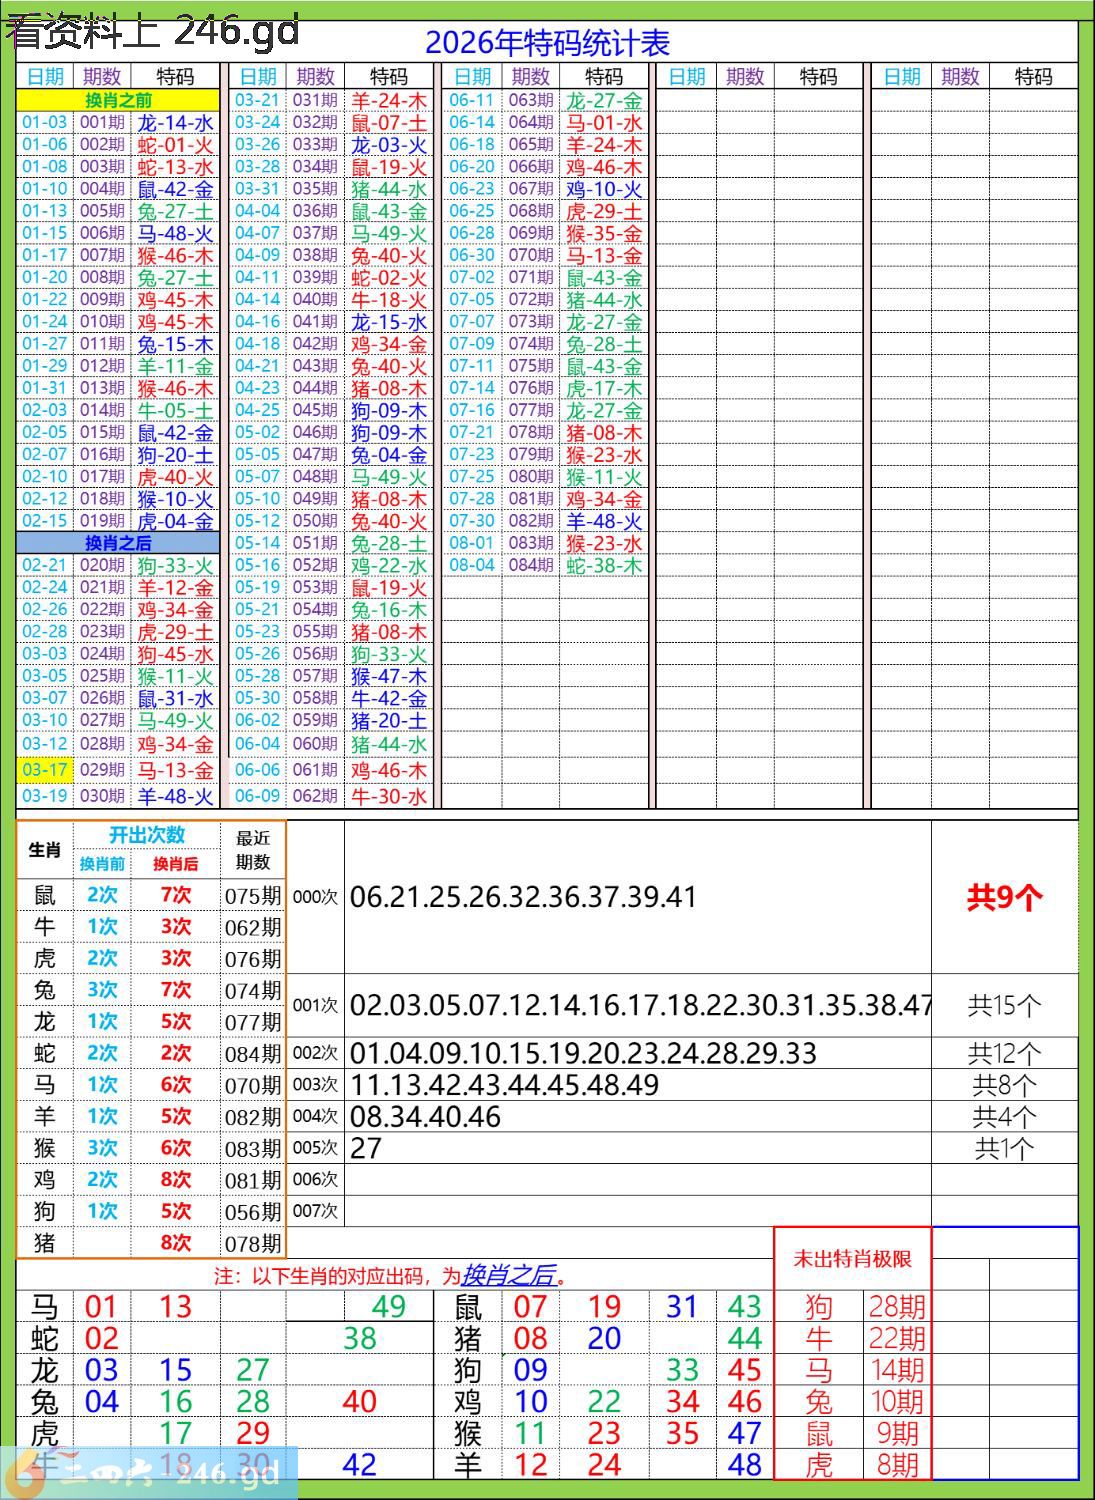Select the cell 羊-48-火 beside 082期
The height and width of the screenshot is (1500, 1095).
pos(604,521)
